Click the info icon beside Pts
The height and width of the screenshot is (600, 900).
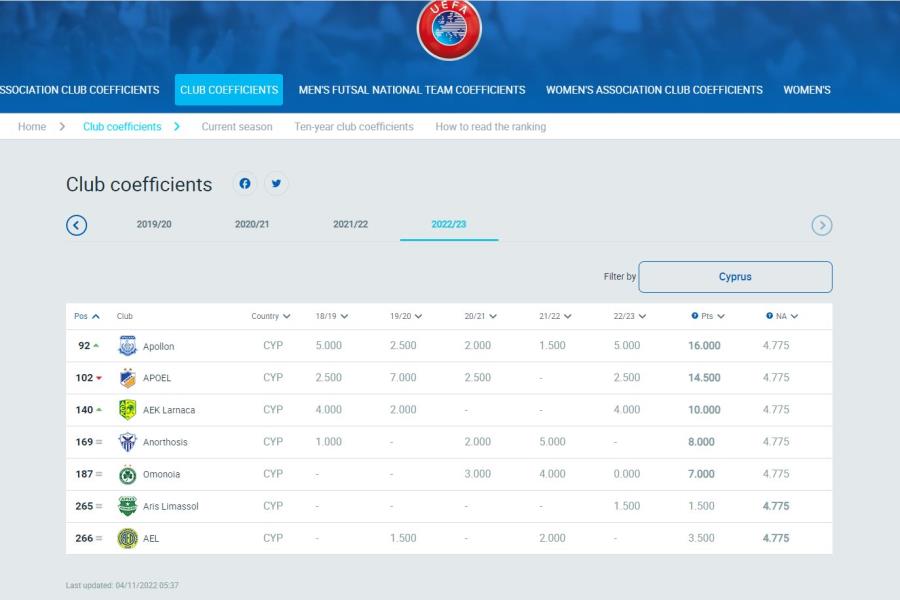[695, 316]
